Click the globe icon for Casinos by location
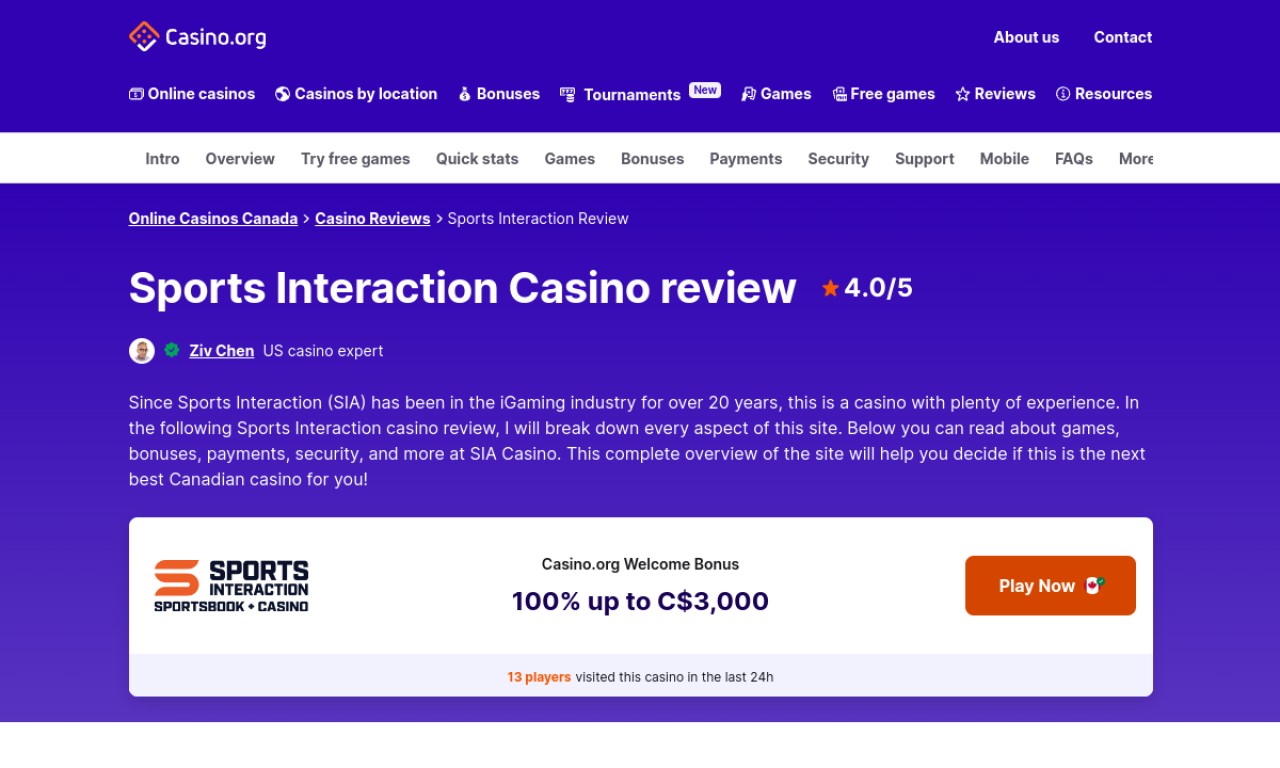The height and width of the screenshot is (768, 1280). coord(283,94)
